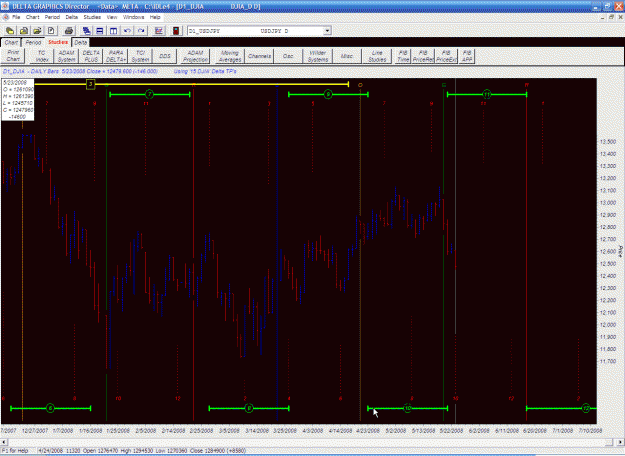Click the cascade windows toolbar icon
The height and width of the screenshot is (456, 625).
click(86, 31)
